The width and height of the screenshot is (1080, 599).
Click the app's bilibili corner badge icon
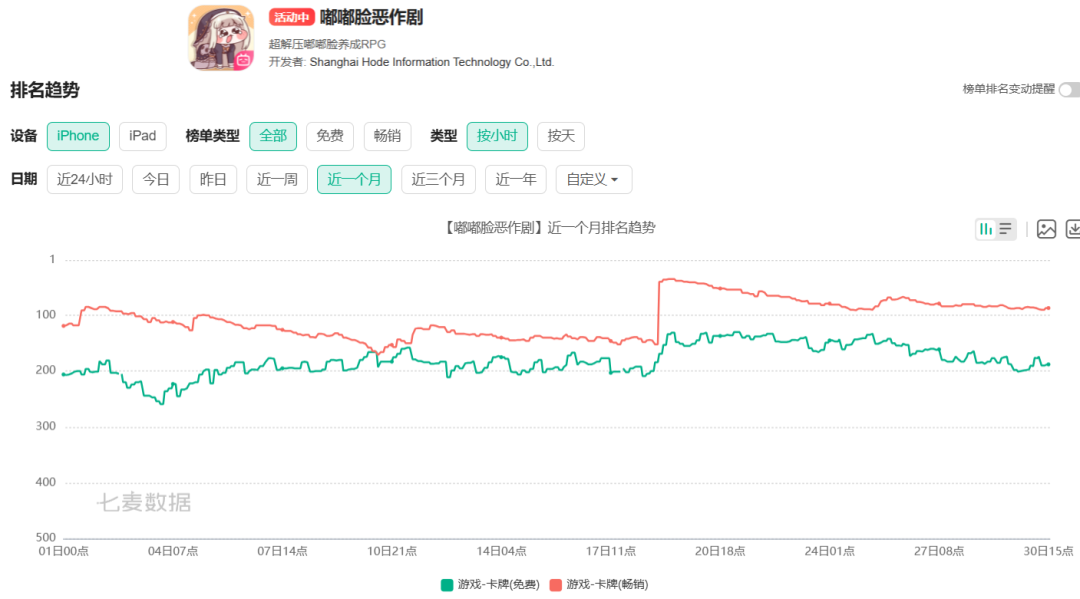pos(243,61)
